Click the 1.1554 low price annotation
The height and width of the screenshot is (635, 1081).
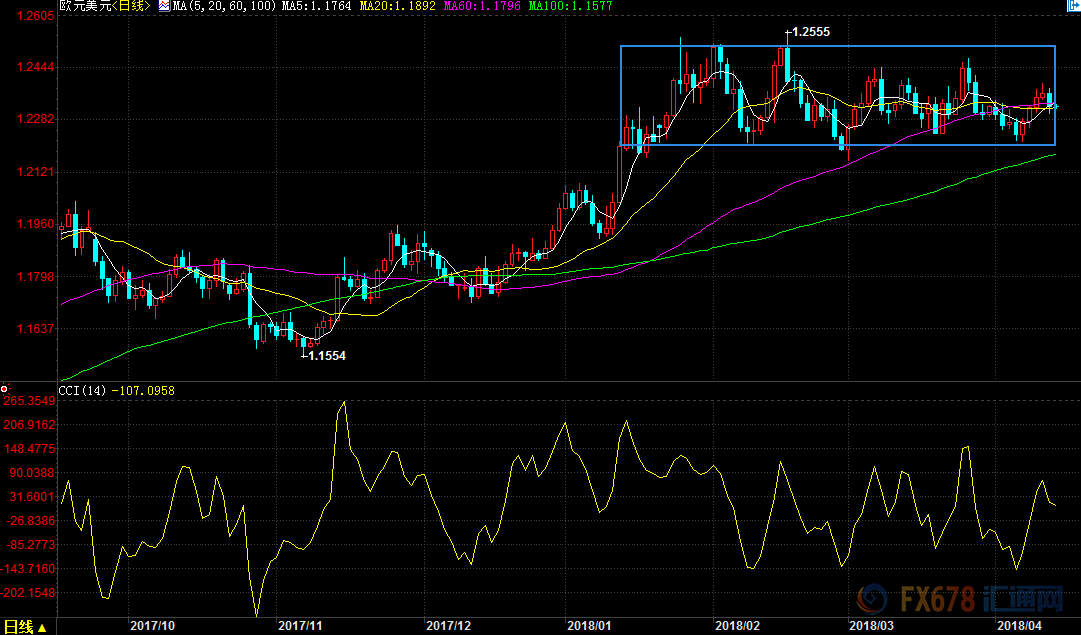326,355
